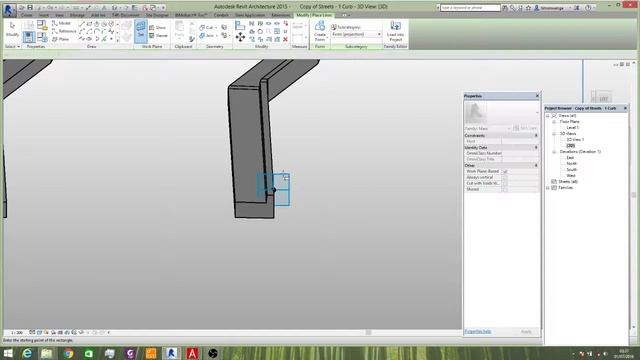Click the Save icon in quick access toolbar
Image resolution: width=640 pixels, height=360 pixels.
coord(30,7)
